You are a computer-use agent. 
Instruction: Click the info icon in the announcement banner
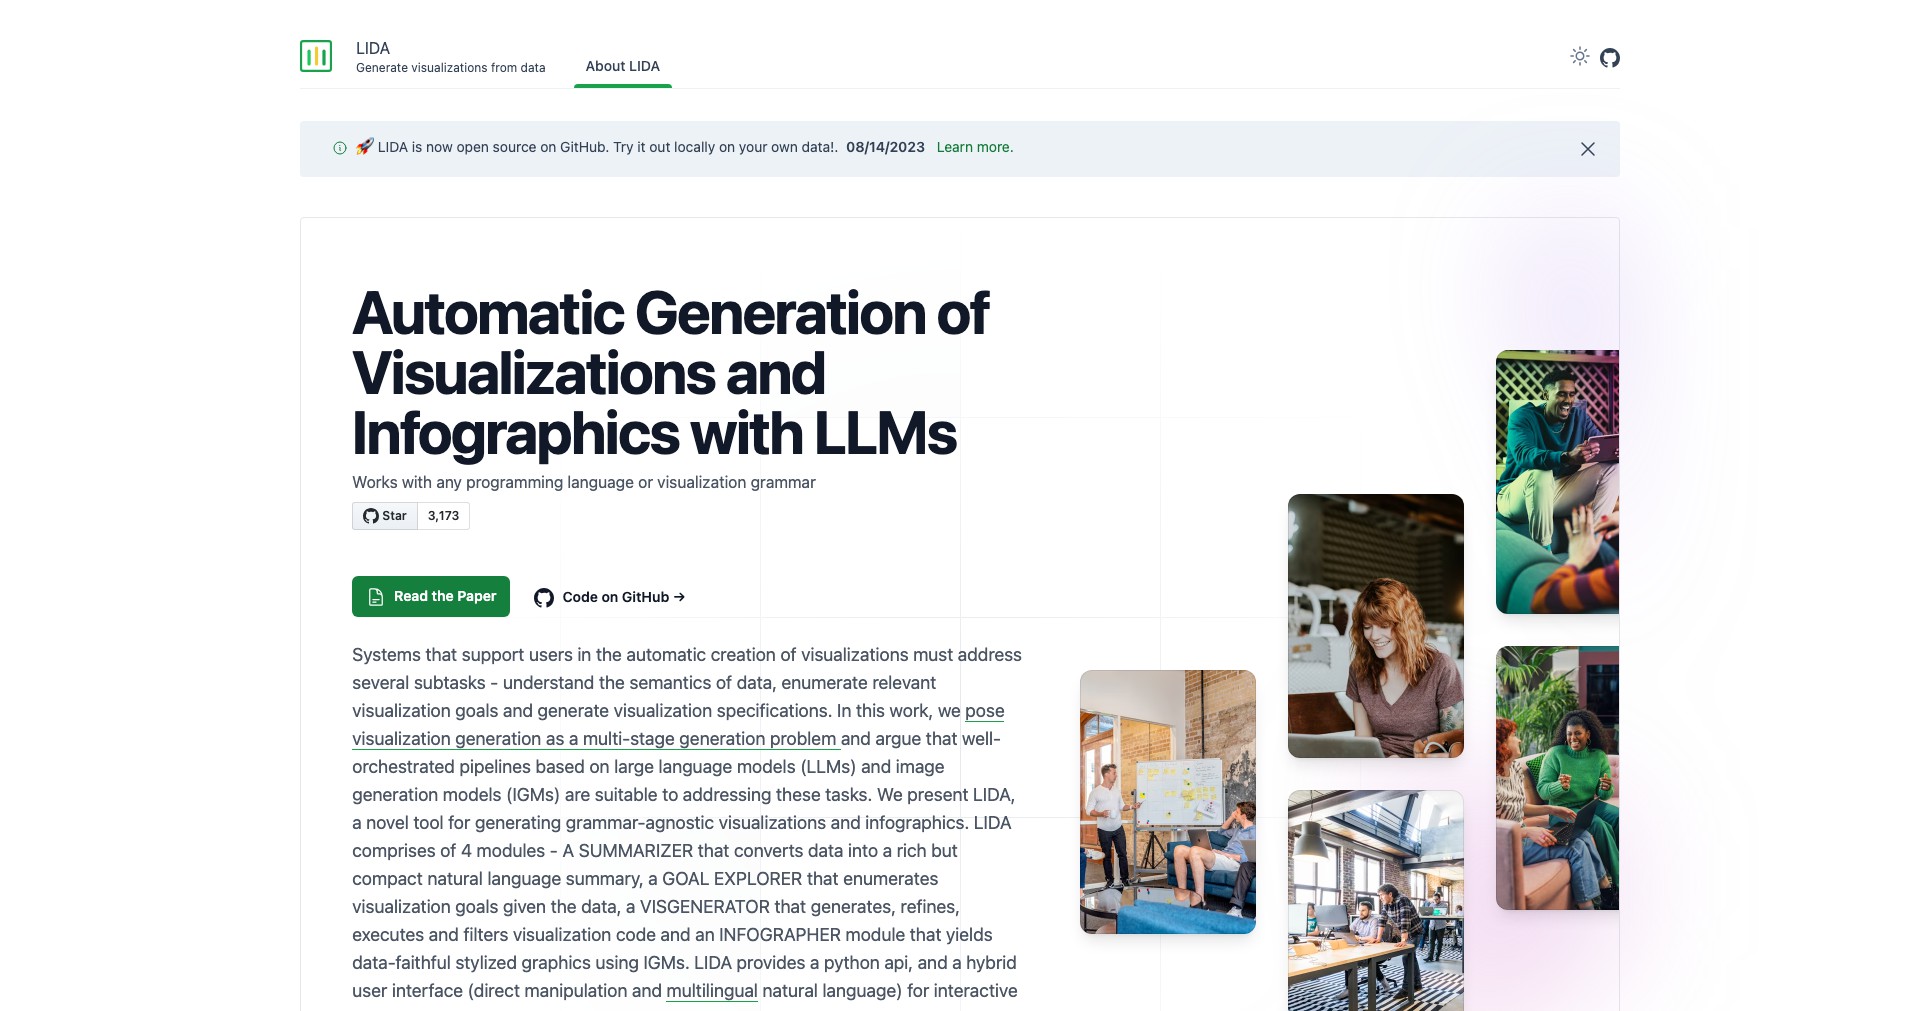pos(340,148)
